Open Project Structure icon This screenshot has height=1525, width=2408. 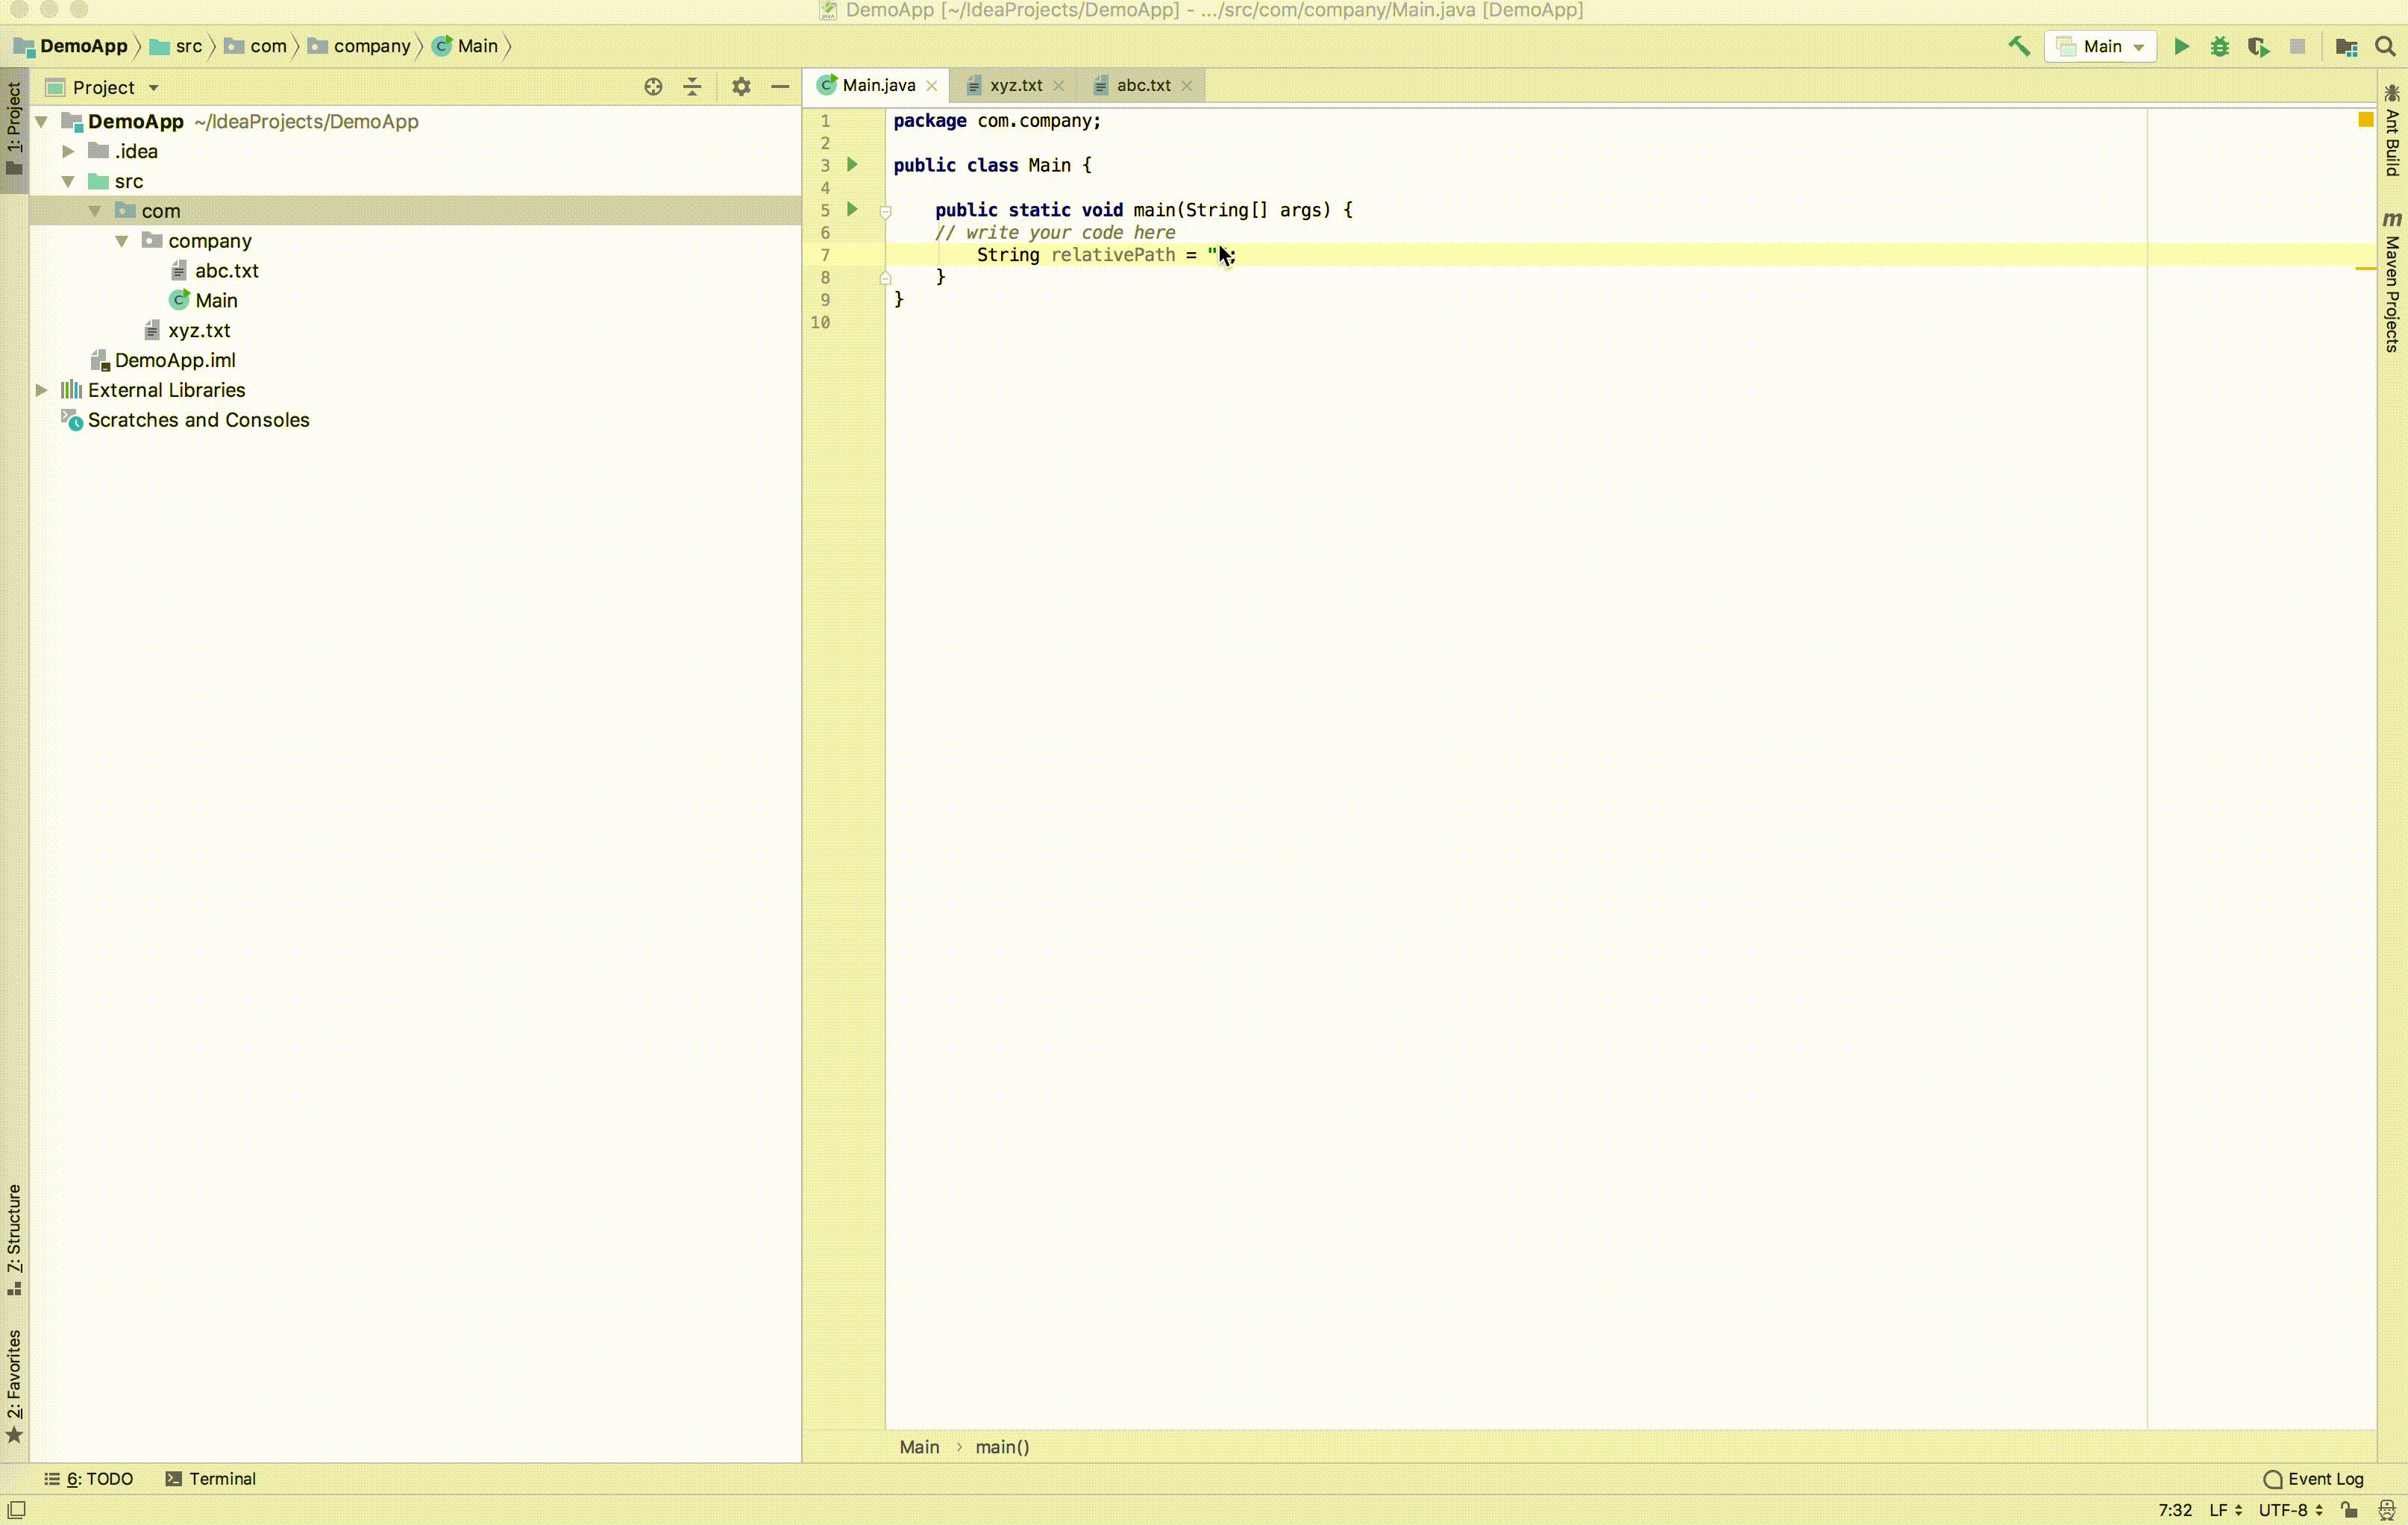2346,46
